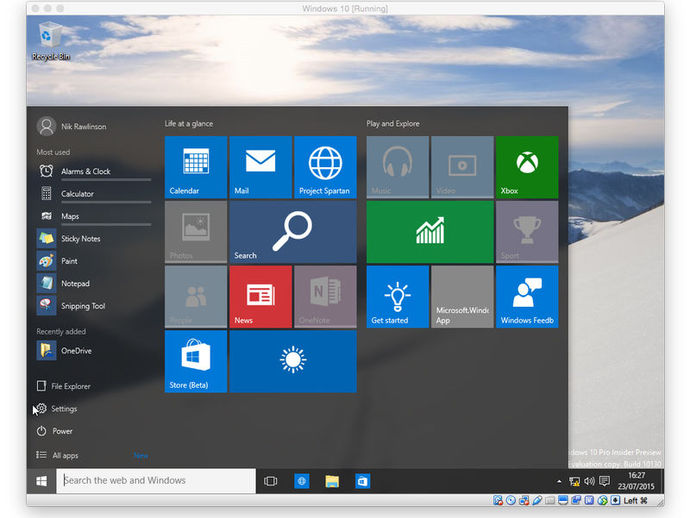Open the News tile
Image resolution: width=690 pixels, height=518 pixels.
[x=261, y=297]
